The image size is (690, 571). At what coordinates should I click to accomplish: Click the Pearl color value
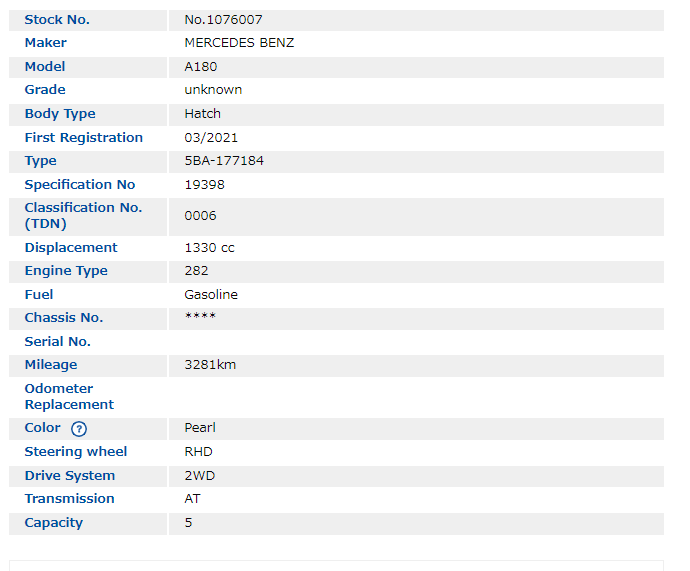click(x=200, y=428)
